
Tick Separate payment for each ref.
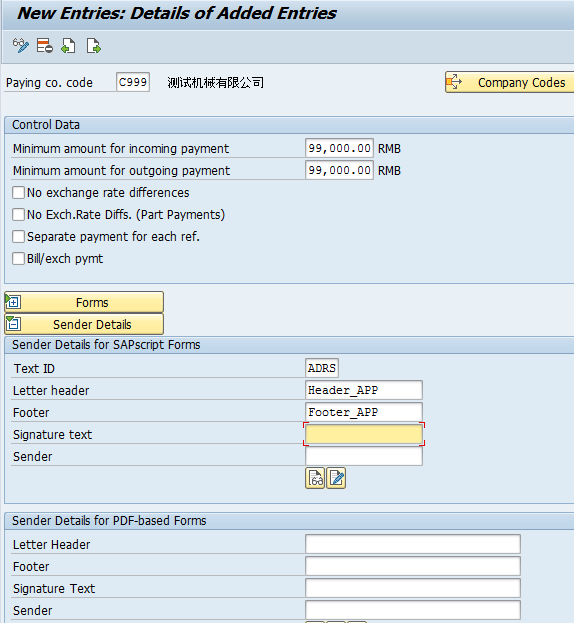(x=18, y=237)
